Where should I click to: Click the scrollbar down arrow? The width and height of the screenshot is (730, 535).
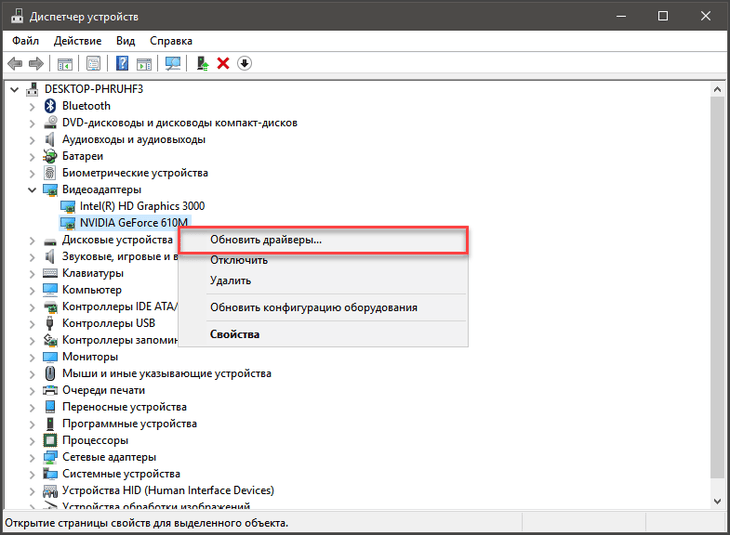coord(717,501)
